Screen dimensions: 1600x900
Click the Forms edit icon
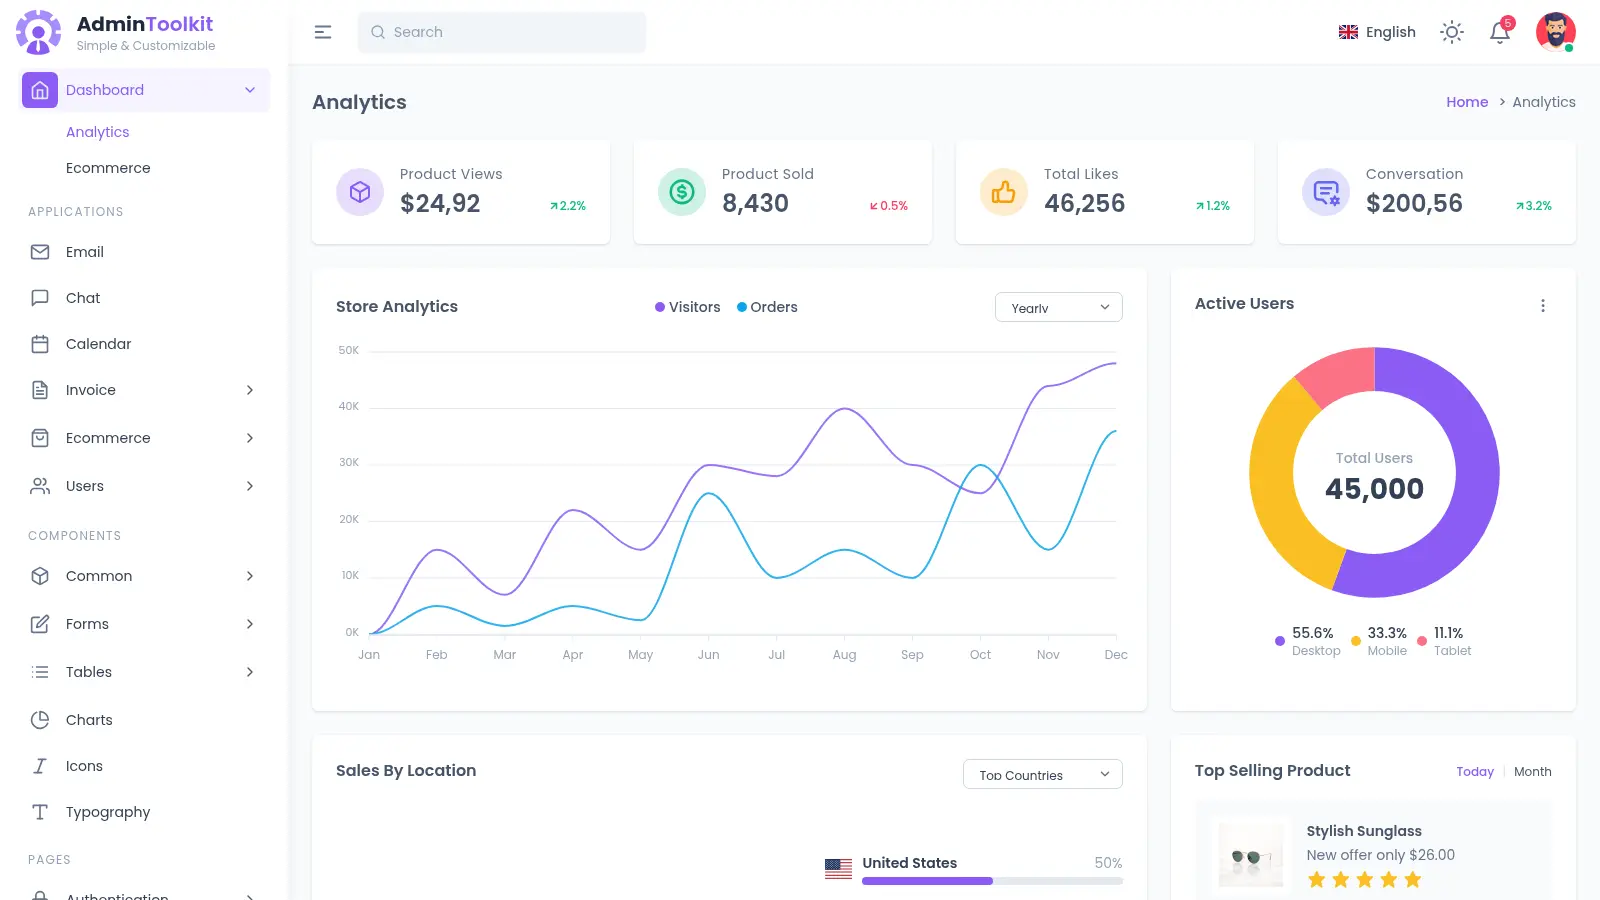click(x=40, y=624)
